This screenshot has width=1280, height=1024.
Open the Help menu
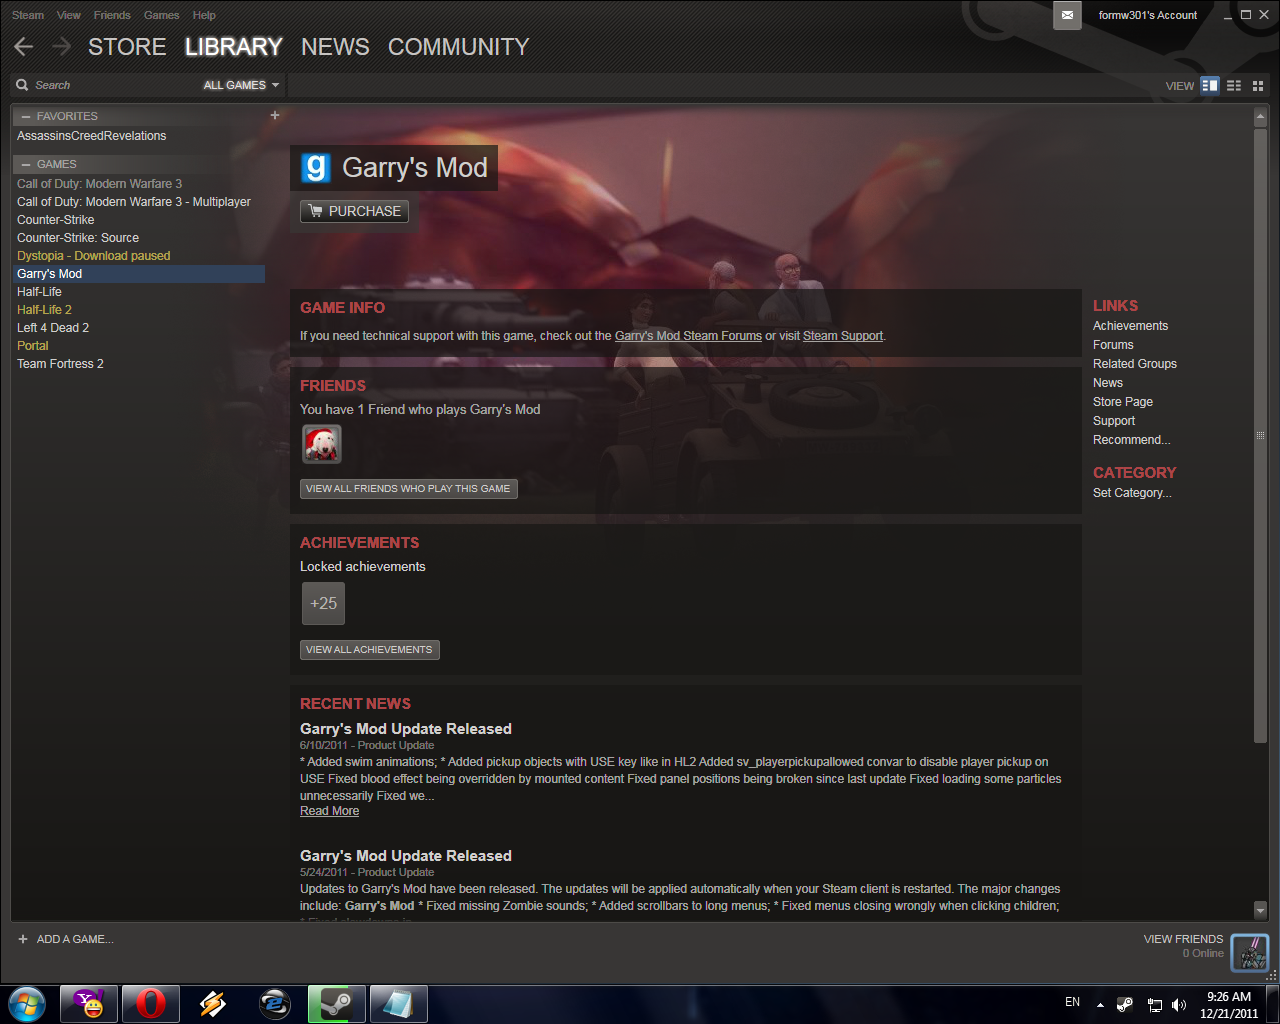[x=204, y=15]
